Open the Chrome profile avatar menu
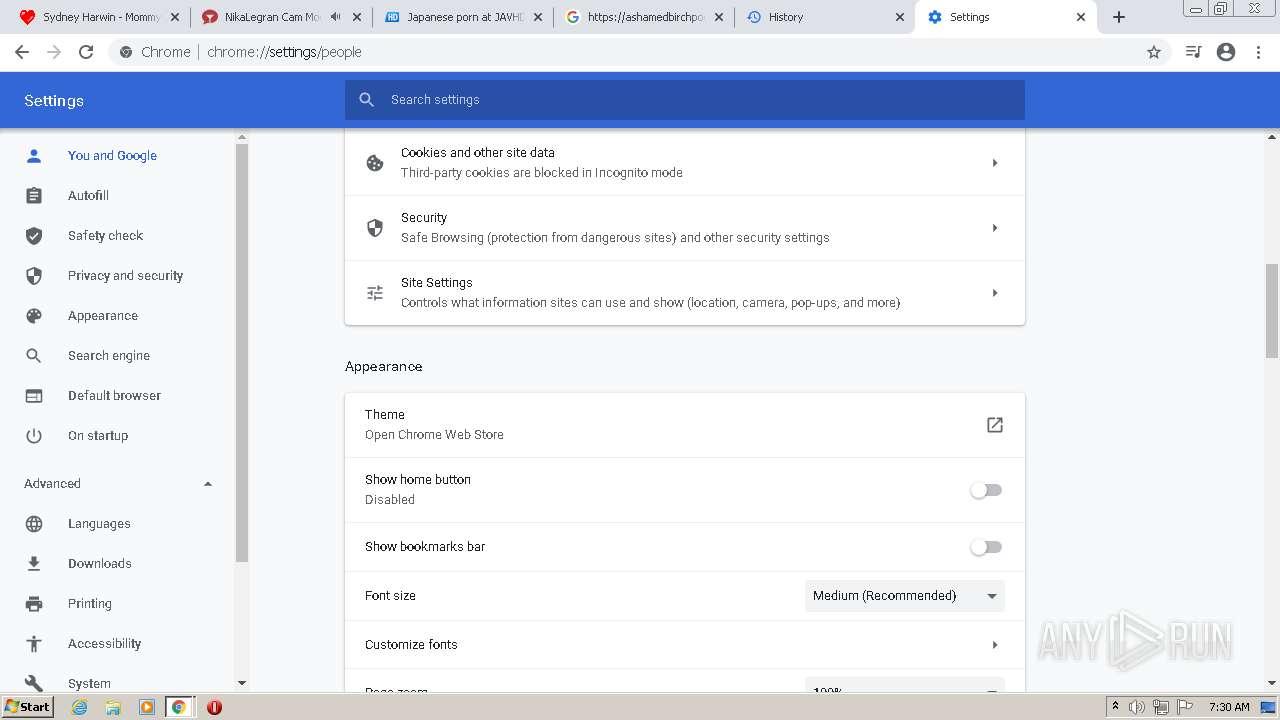Screen dimensions: 1280x720 (x=1226, y=52)
